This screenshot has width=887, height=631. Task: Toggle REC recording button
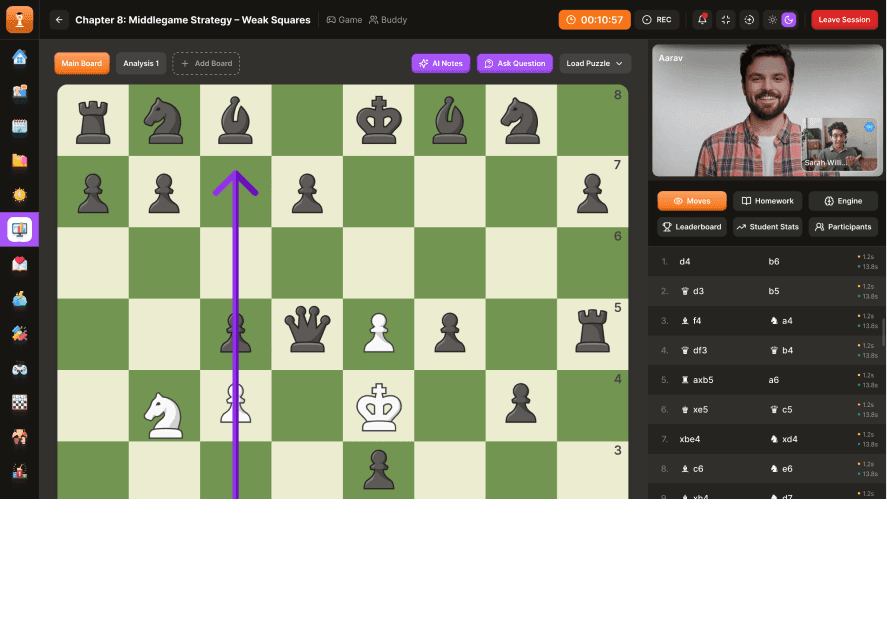point(657,20)
